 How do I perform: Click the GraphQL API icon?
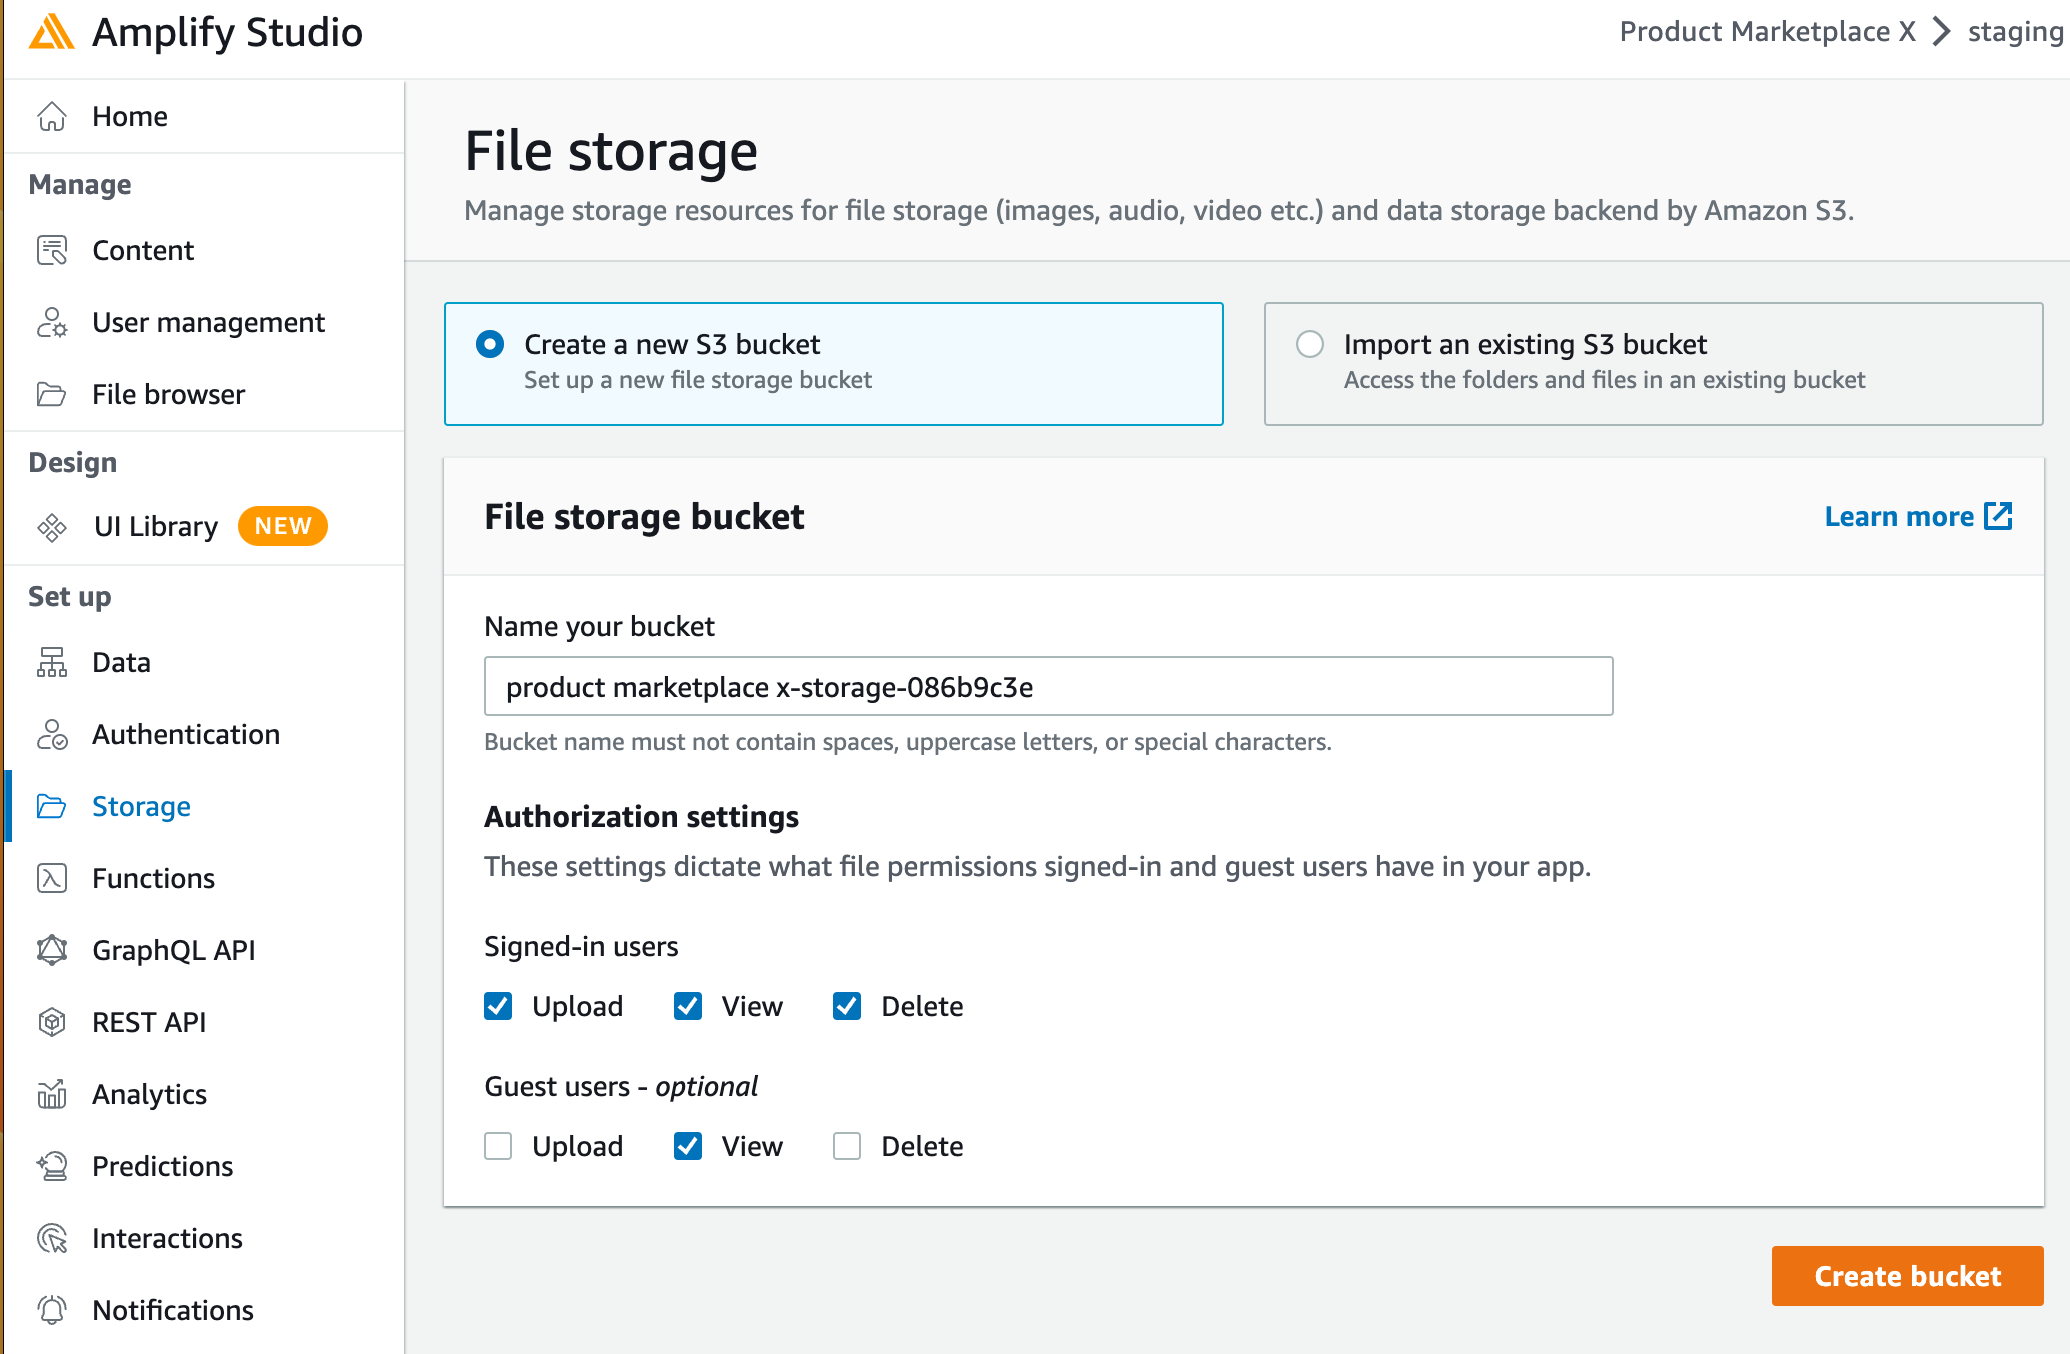point(52,950)
